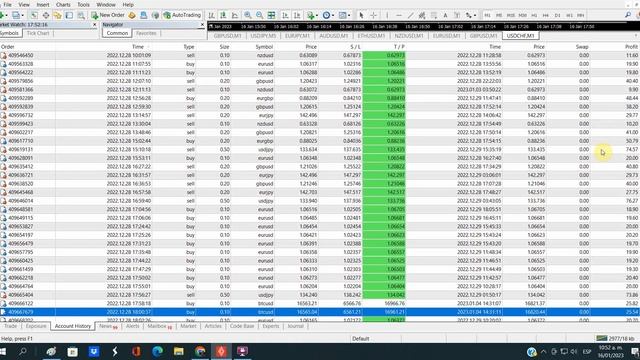Switch to the ETHUSD,M1 chart tab
Screen dimensions: 640x360
371,36
